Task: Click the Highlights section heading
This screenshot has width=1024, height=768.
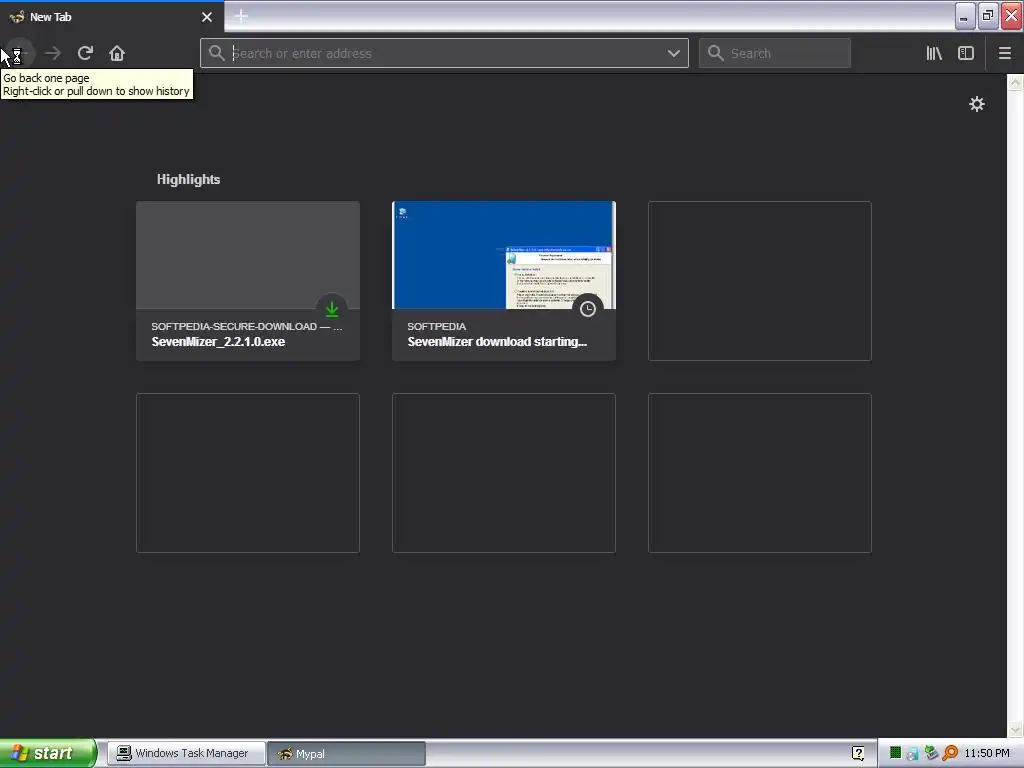Action: coord(188,180)
